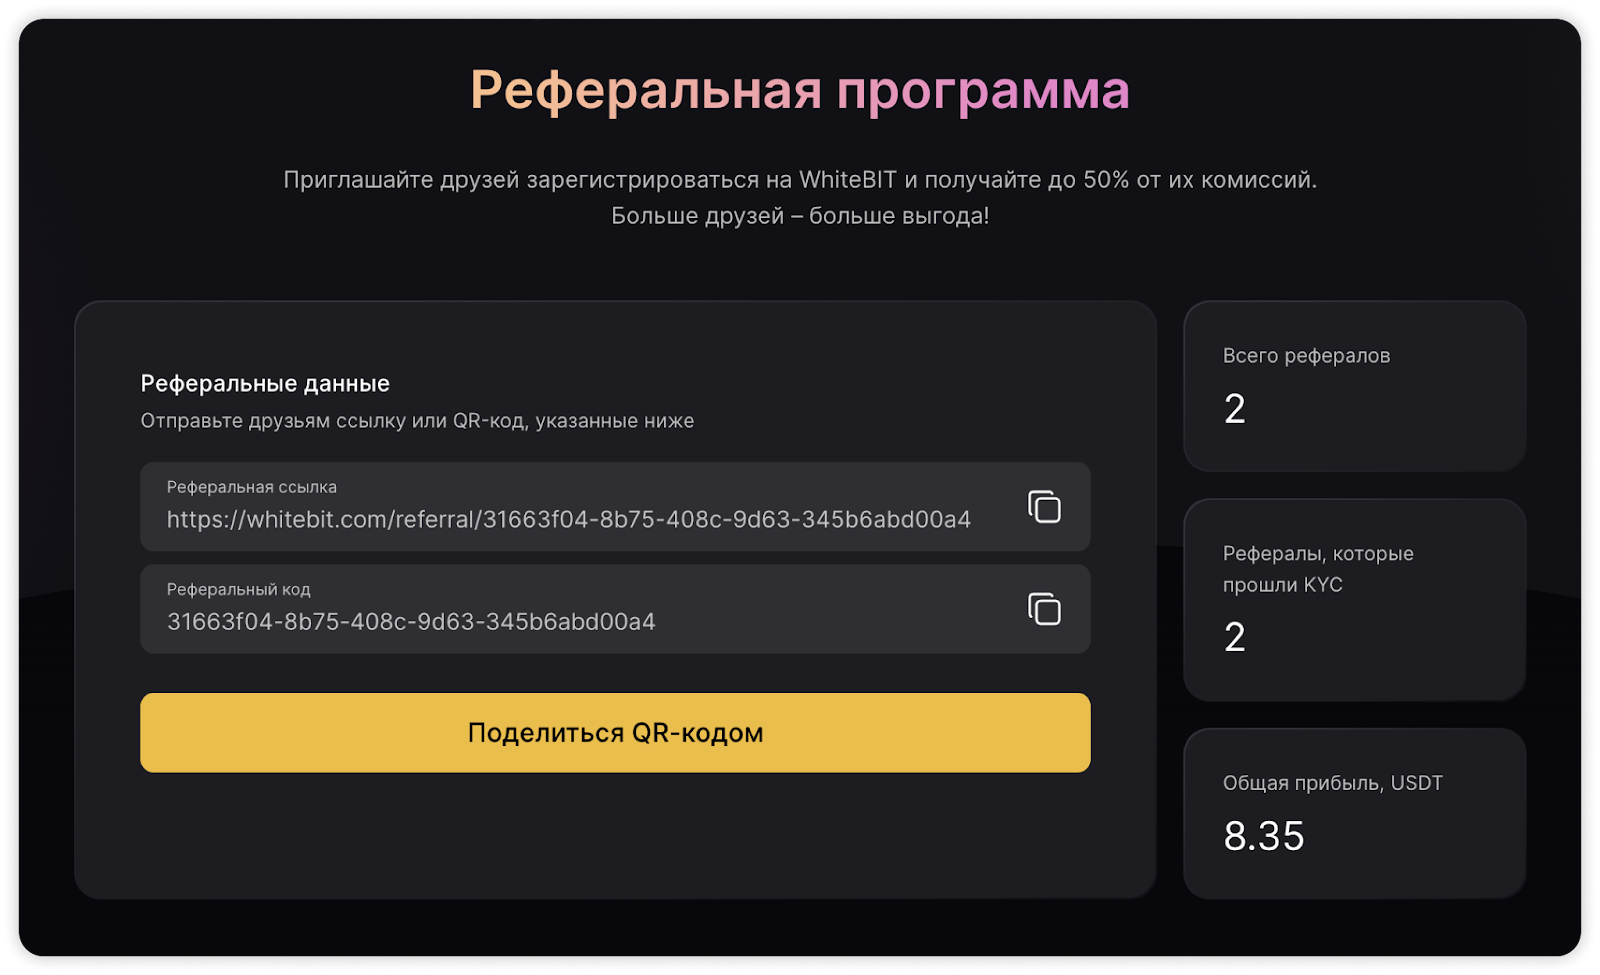This screenshot has height=975, width=1600.
Task: Click the KYC-verified referrals count value
Action: pyautogui.click(x=1235, y=638)
